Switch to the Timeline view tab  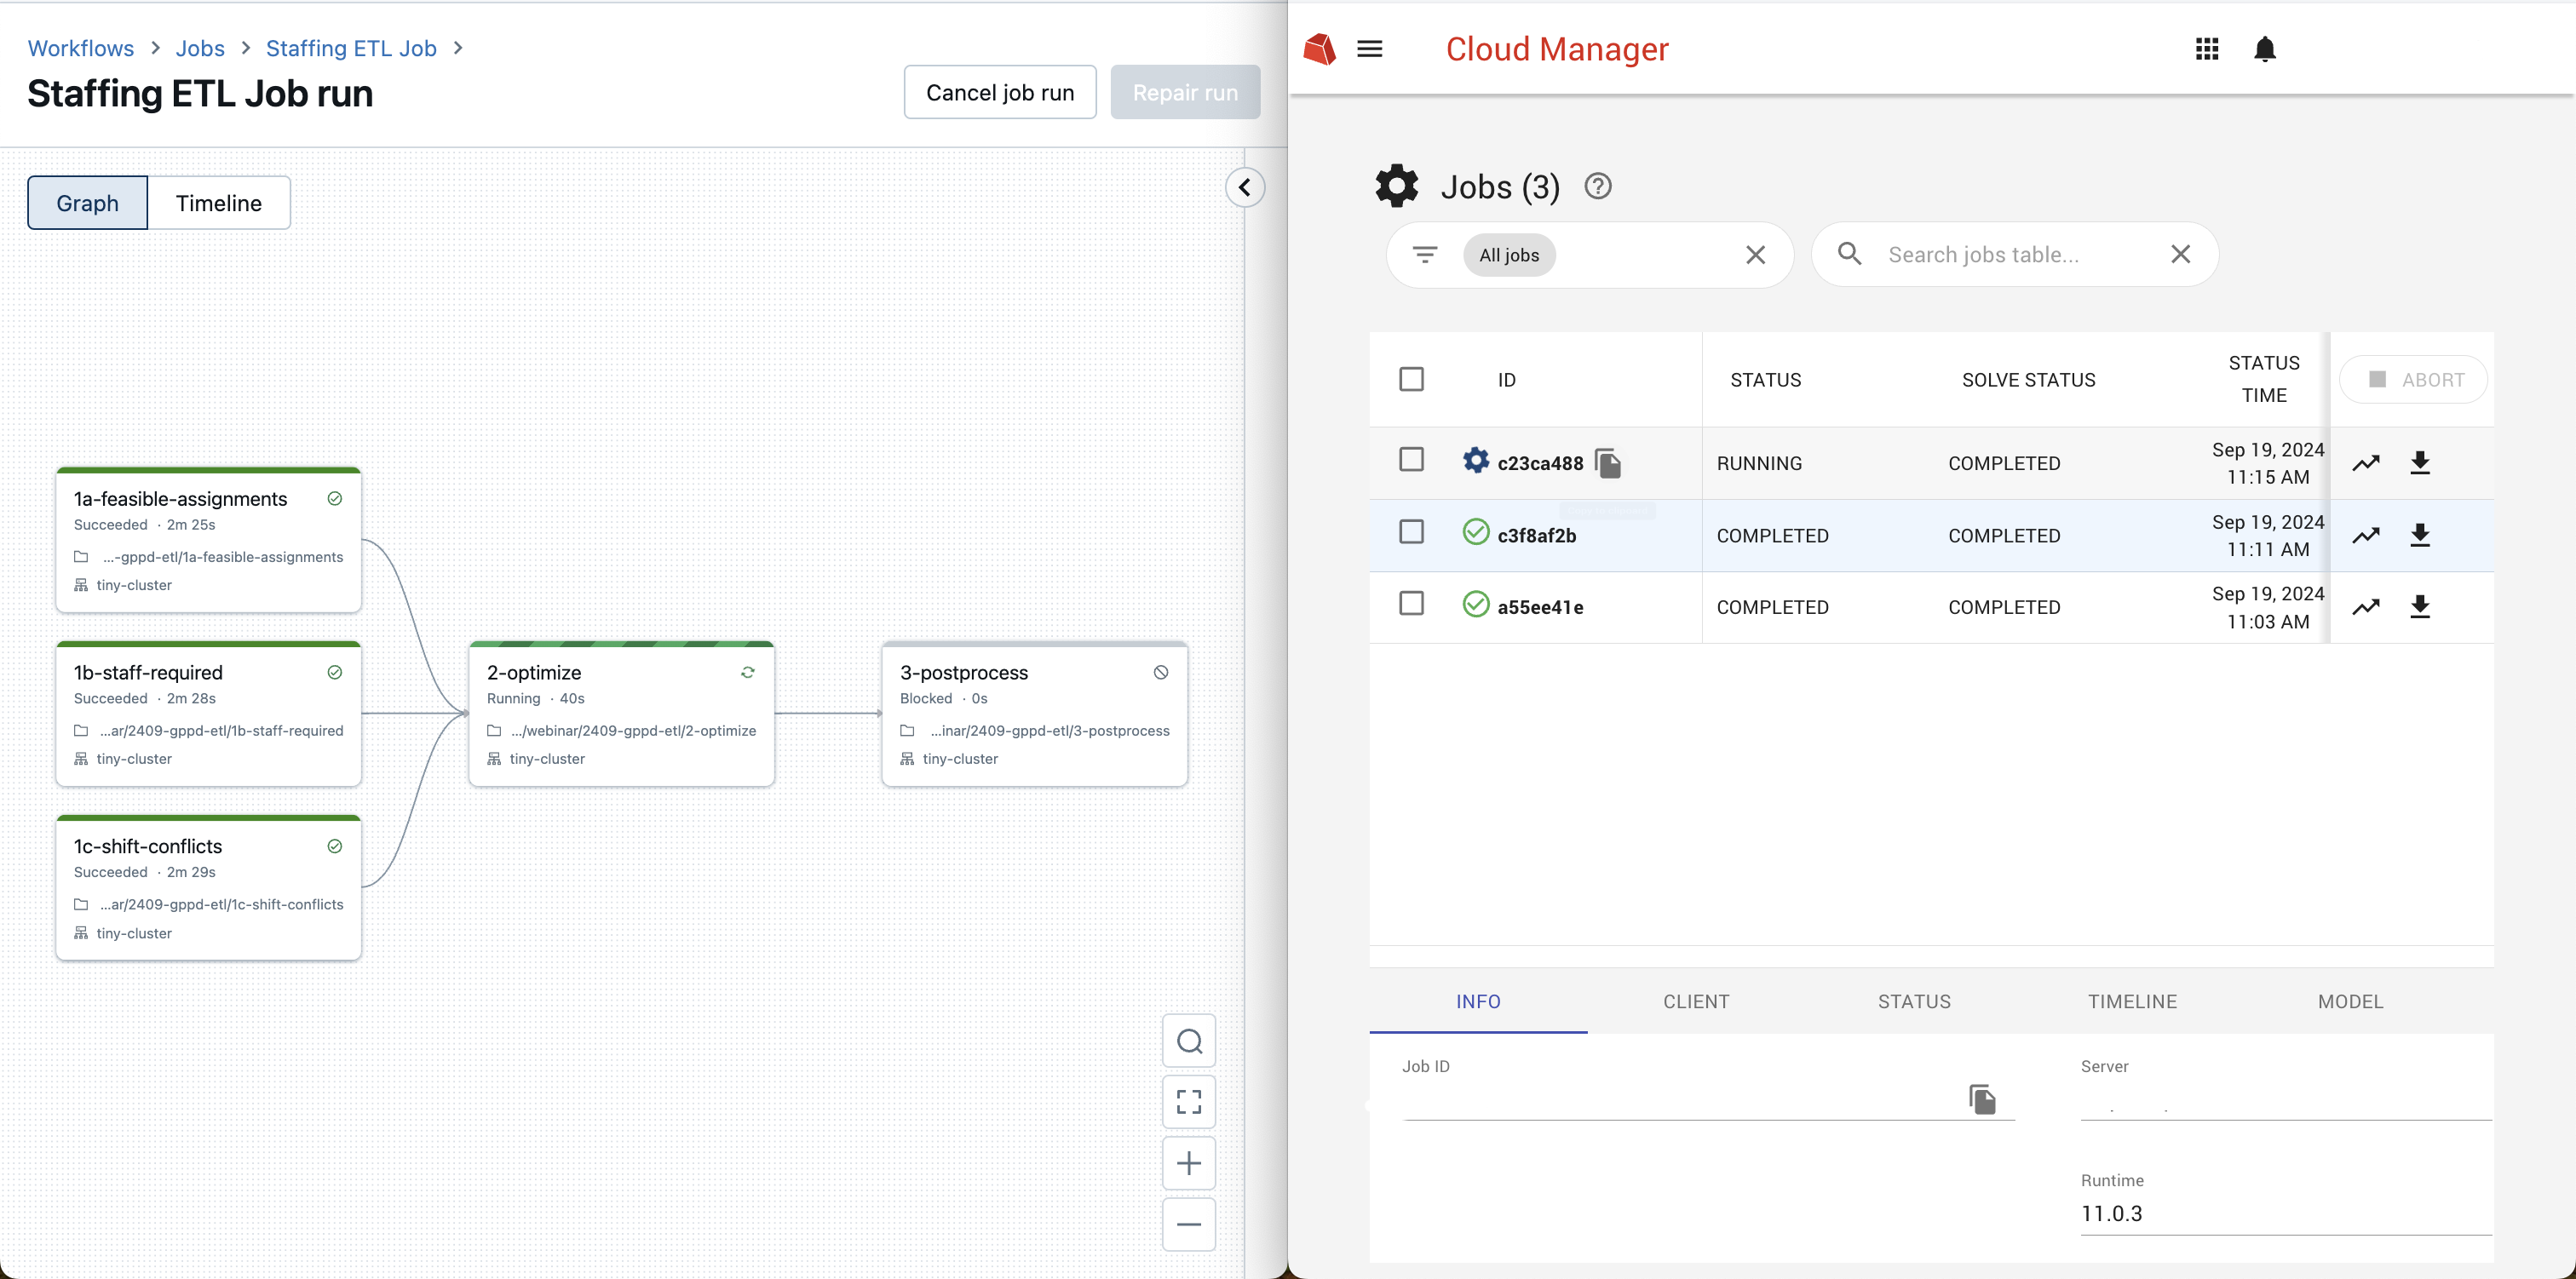218,203
